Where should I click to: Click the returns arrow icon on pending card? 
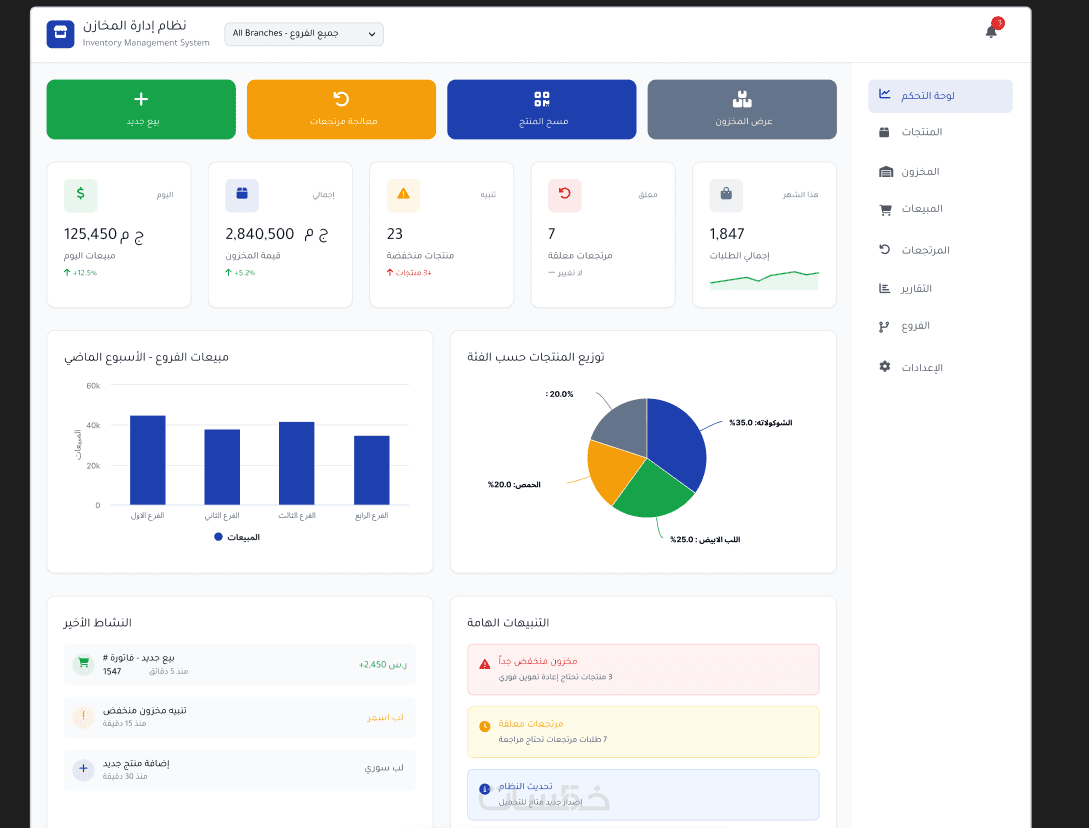[565, 195]
